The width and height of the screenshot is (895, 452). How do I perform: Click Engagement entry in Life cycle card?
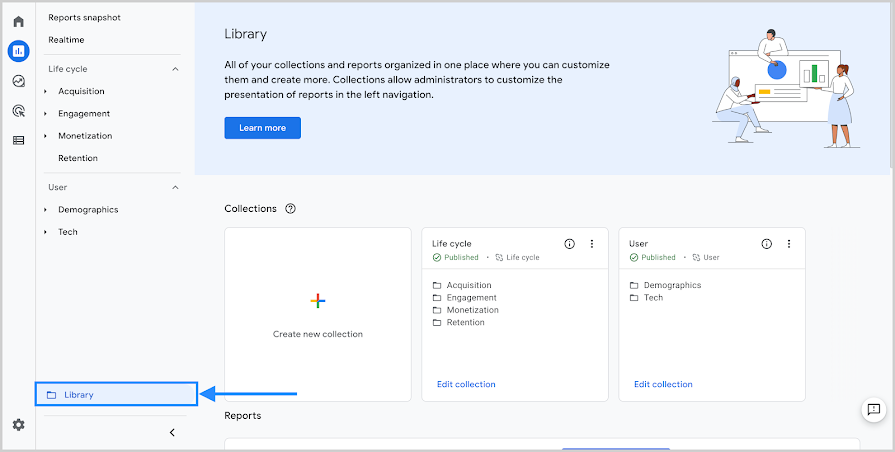[471, 298]
